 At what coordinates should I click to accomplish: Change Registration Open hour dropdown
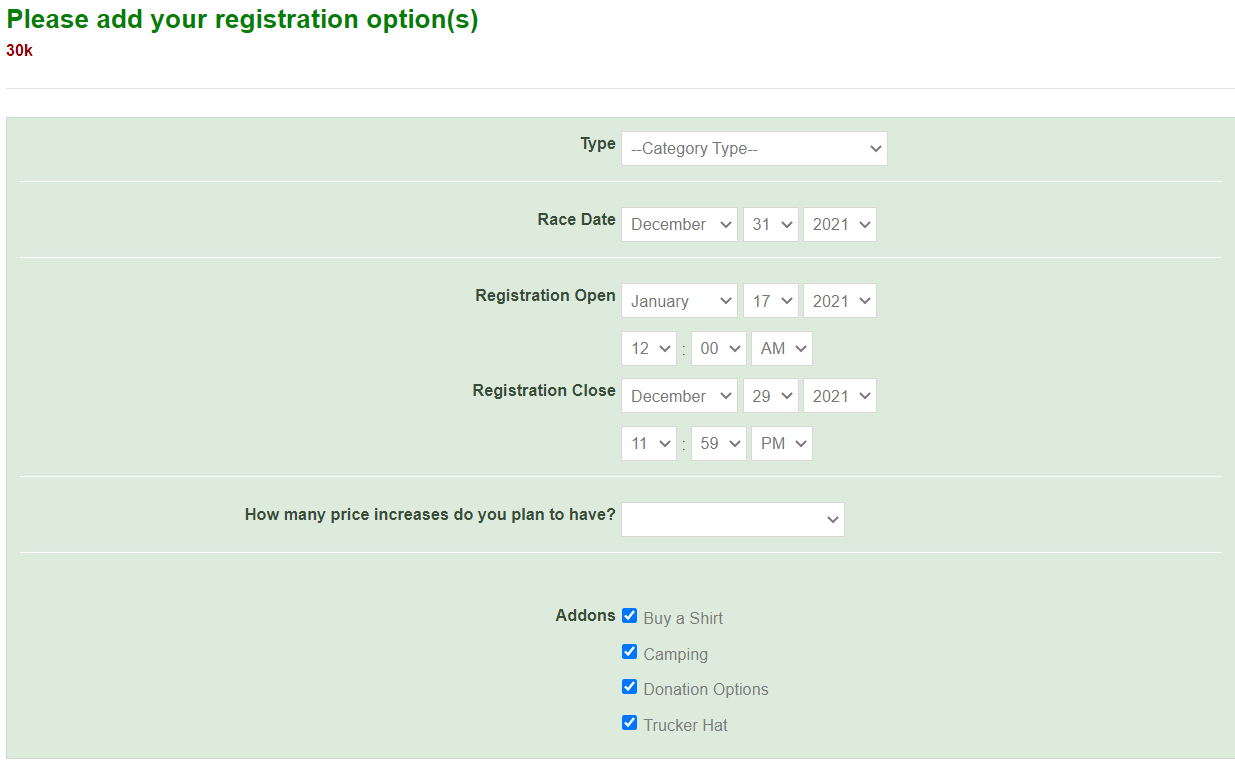click(x=648, y=349)
